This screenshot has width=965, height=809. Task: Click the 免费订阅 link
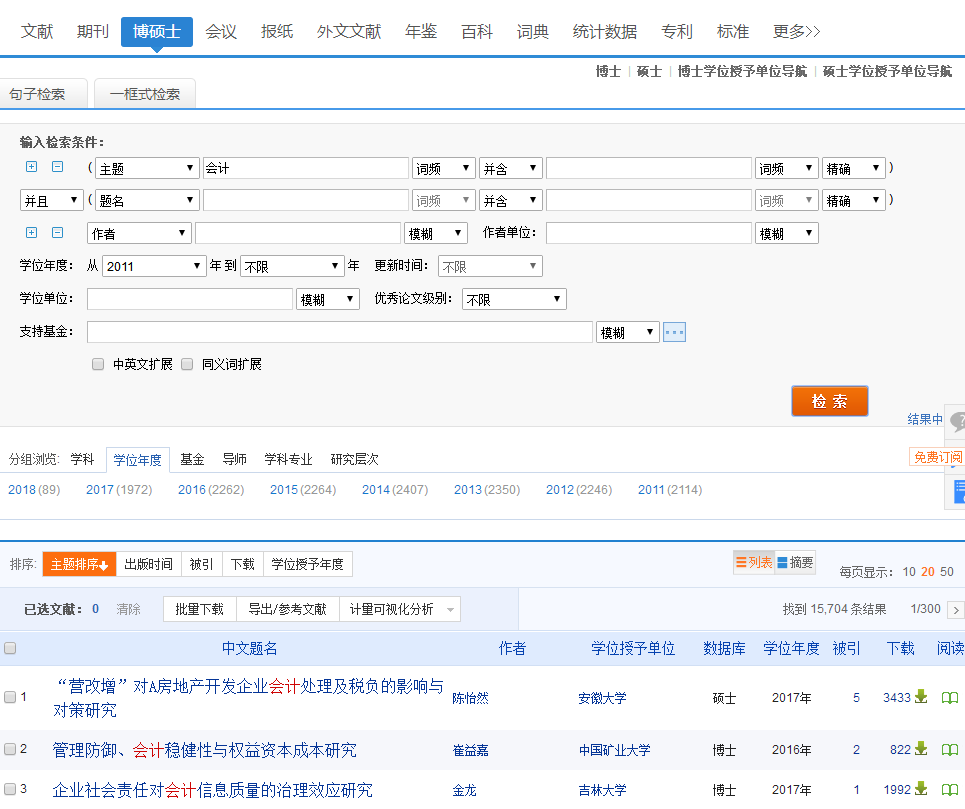937,456
